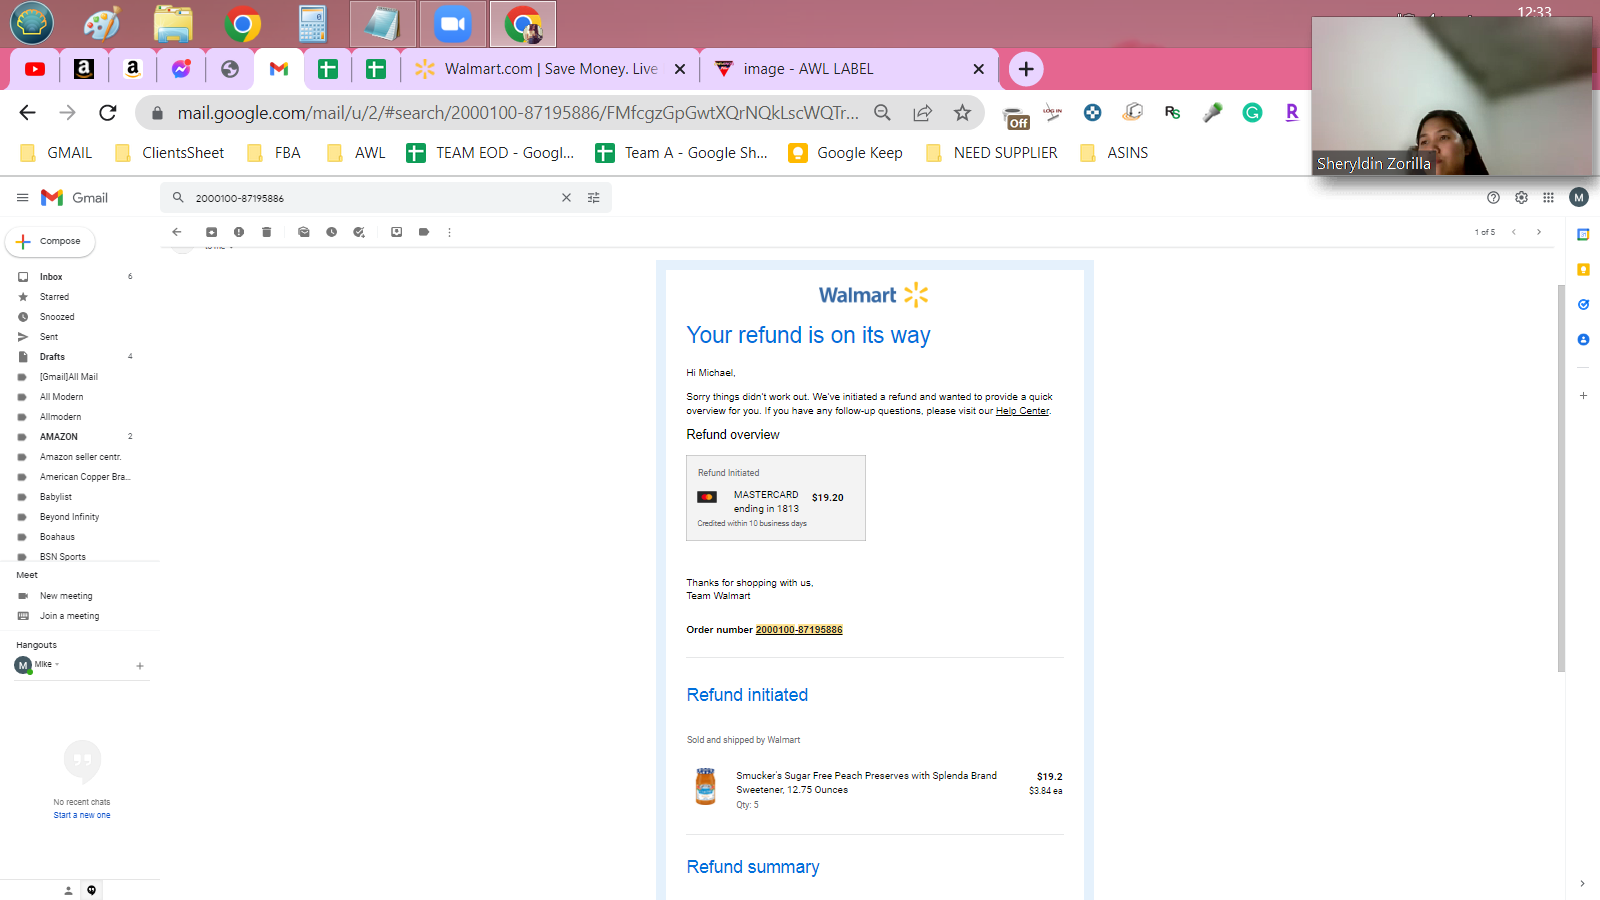Viewport: 1600px width, 900px height.
Task: Click Join a meeting
Action: [69, 616]
